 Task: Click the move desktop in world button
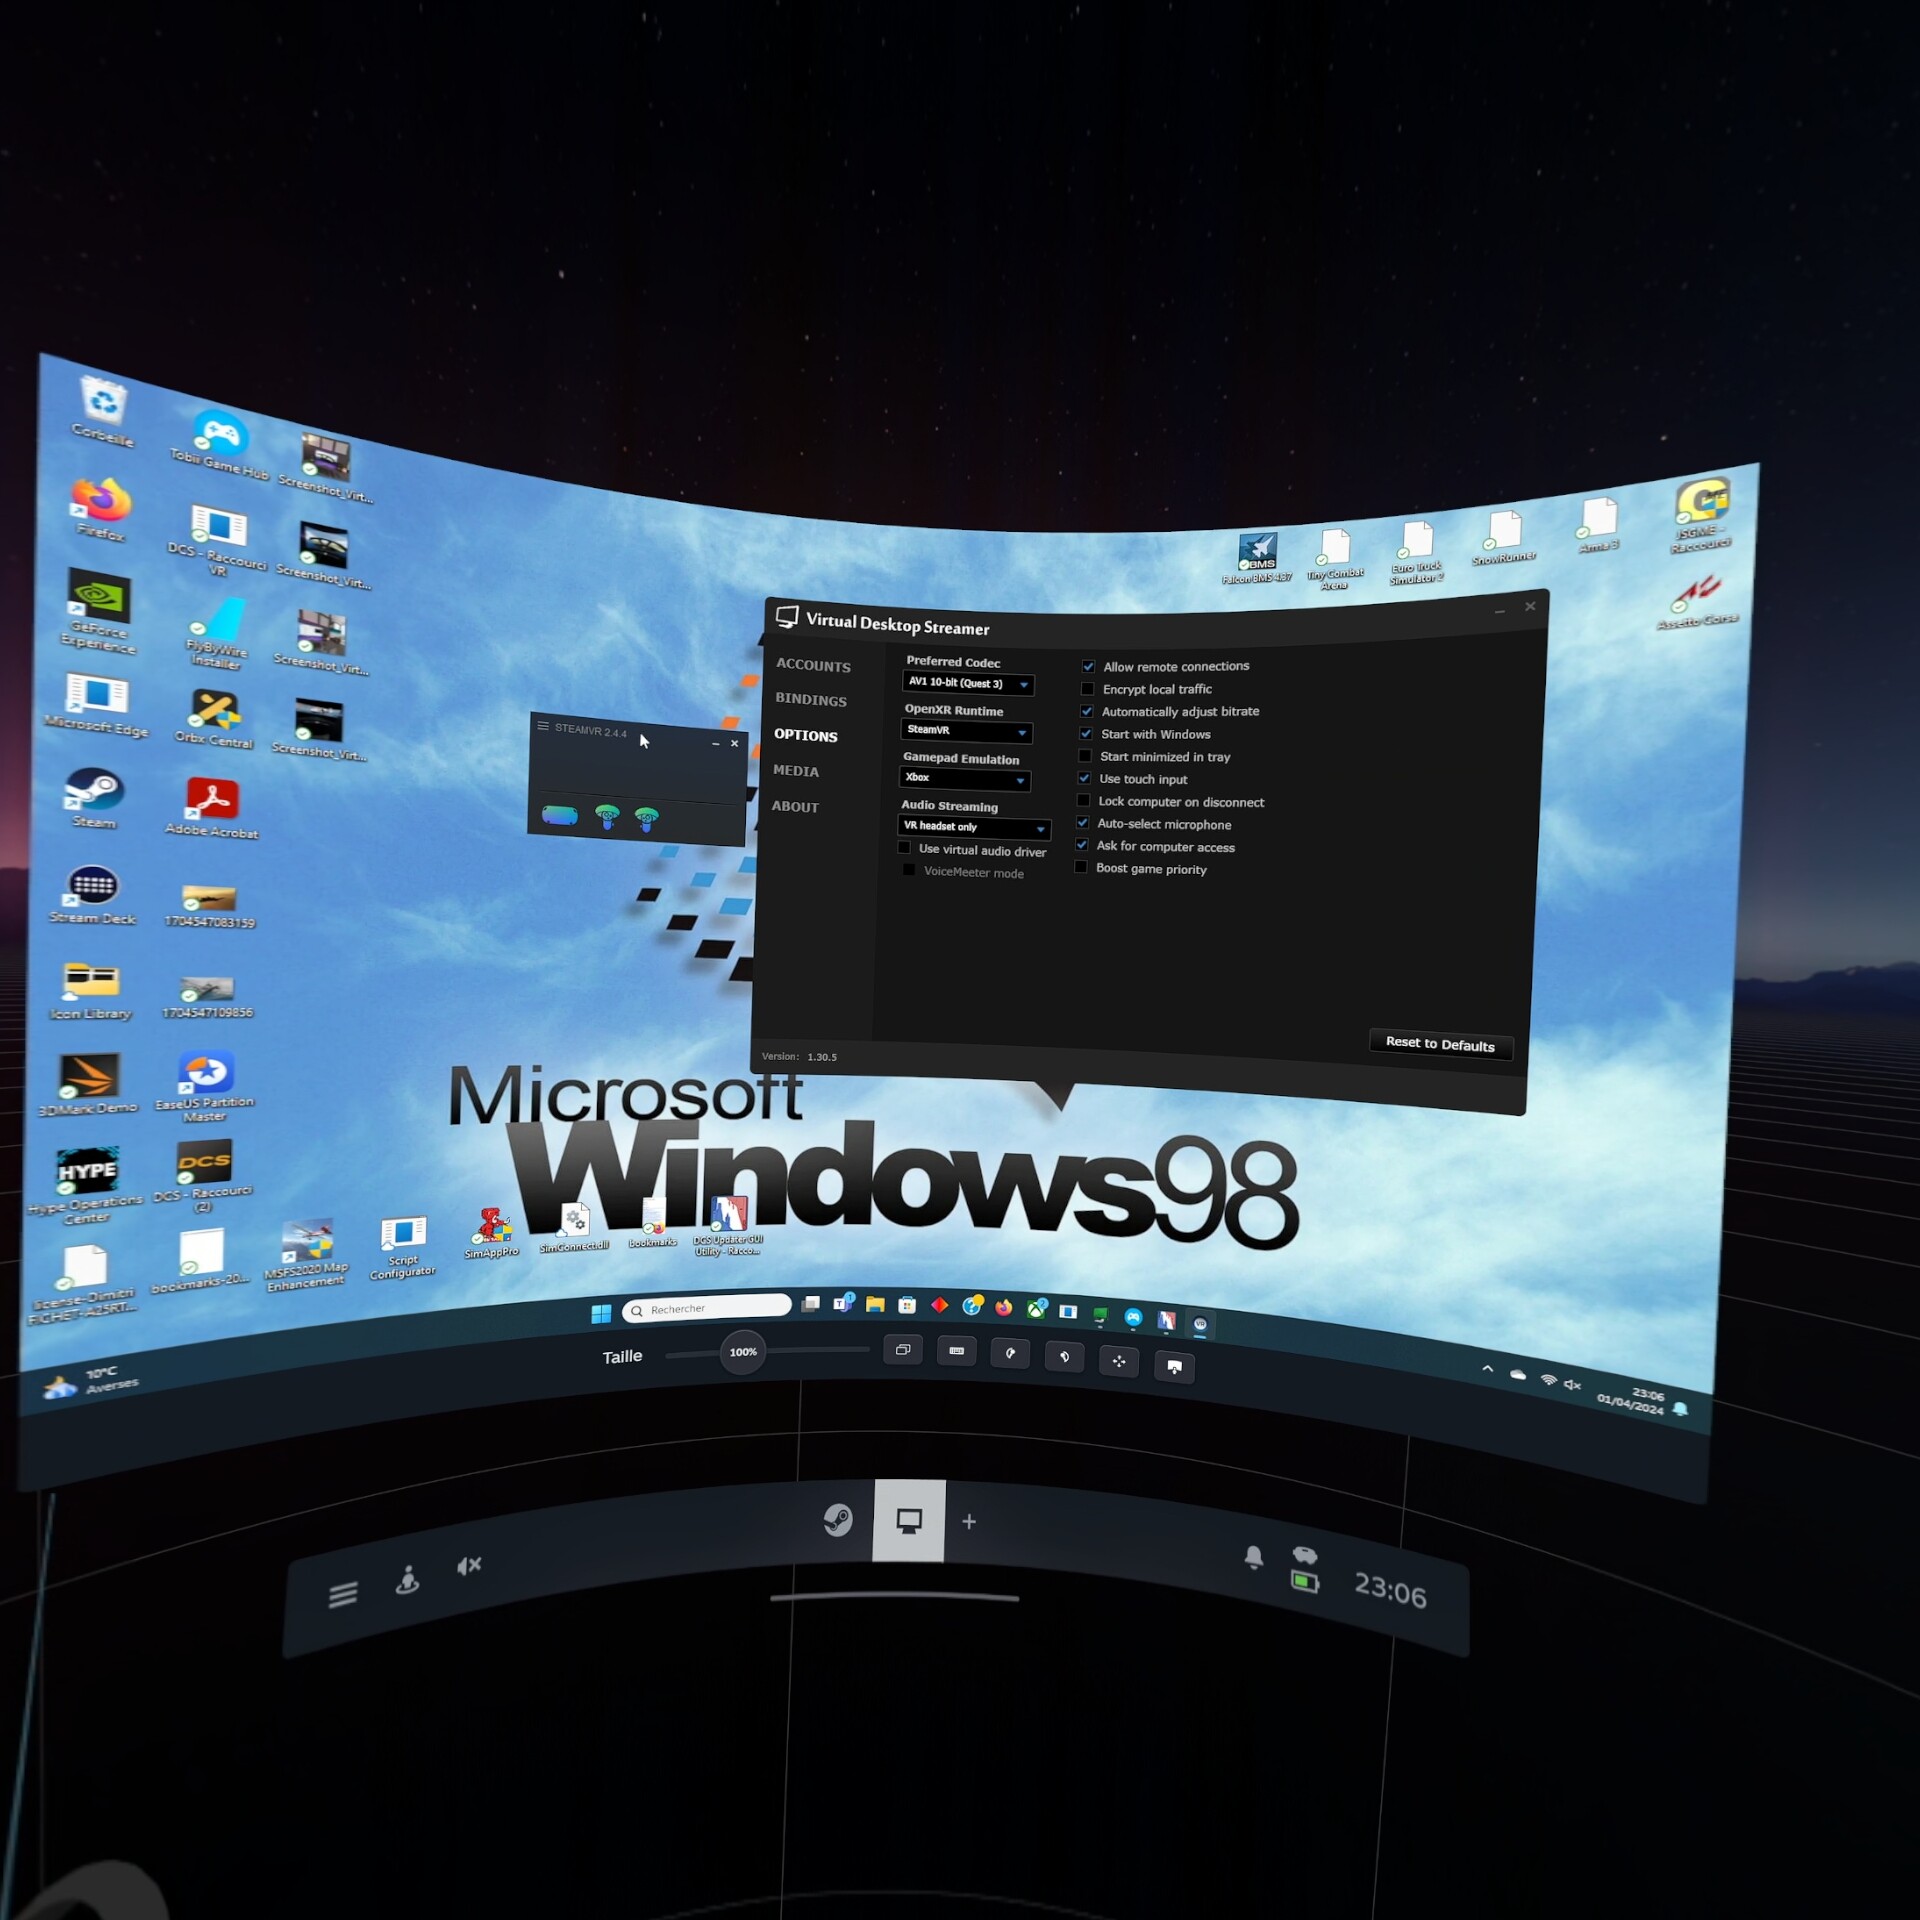(x=1119, y=1361)
